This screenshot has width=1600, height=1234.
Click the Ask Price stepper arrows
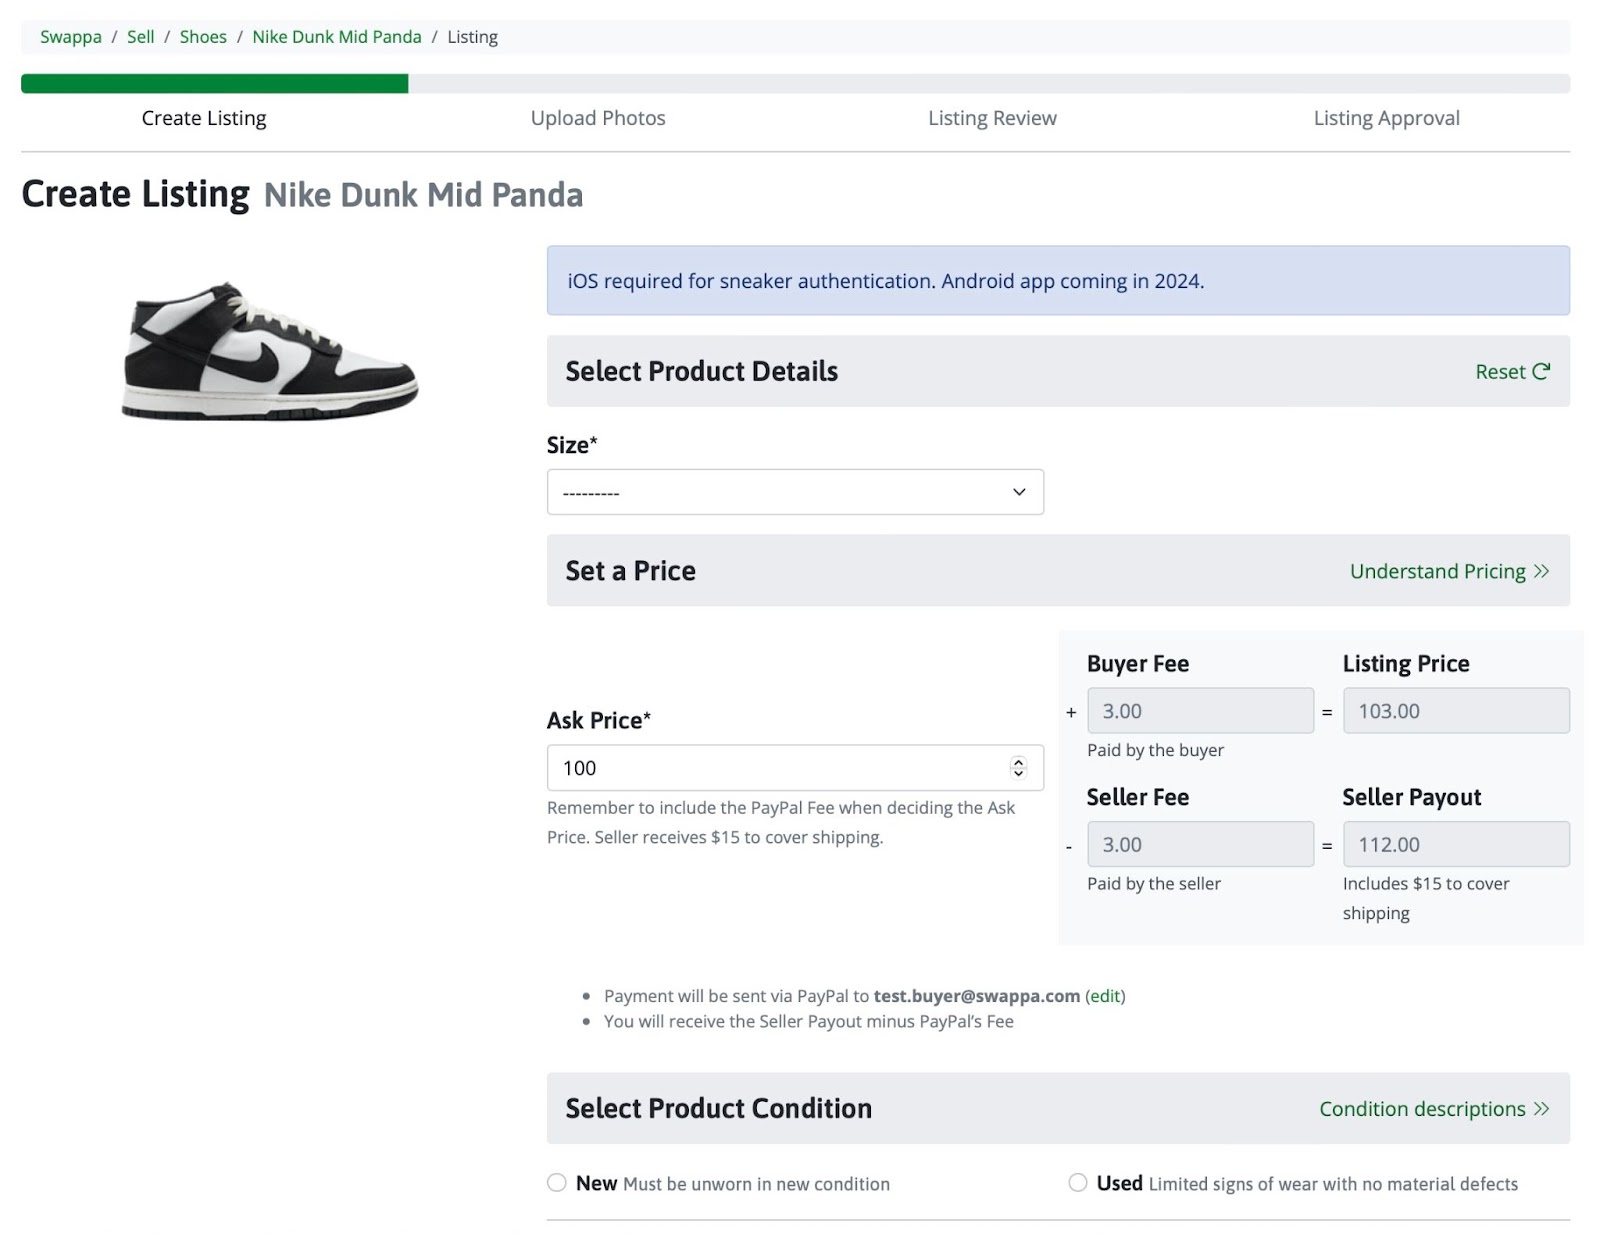(1018, 767)
